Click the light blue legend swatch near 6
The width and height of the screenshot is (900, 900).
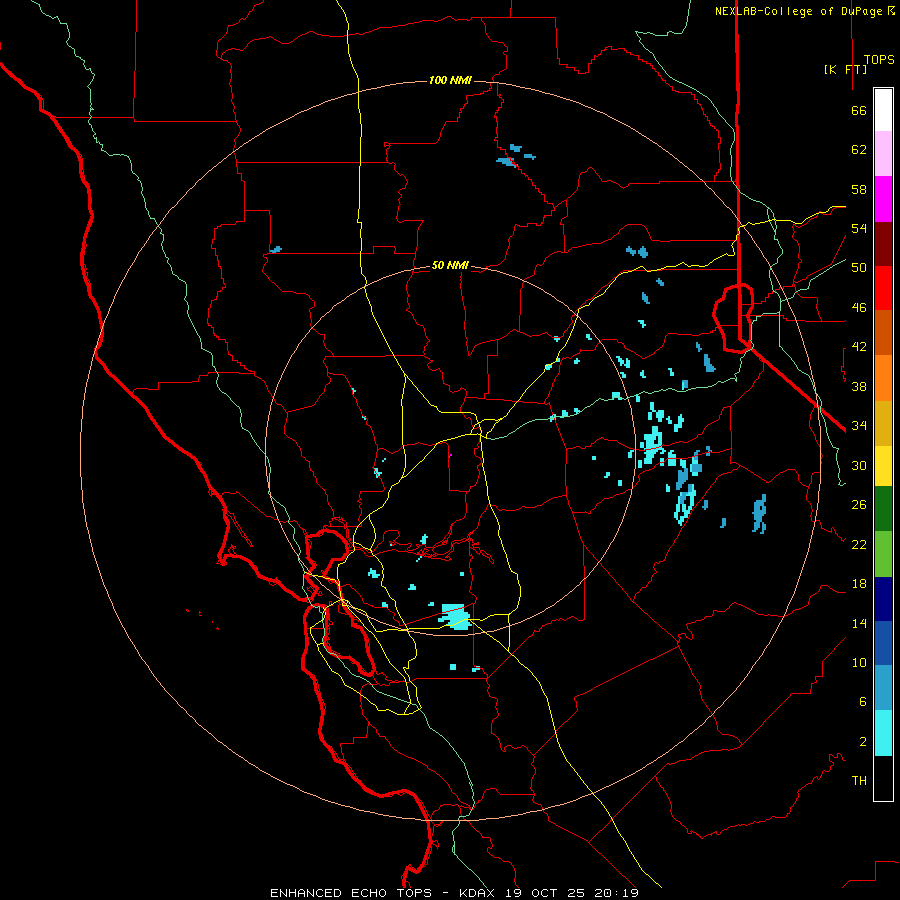pos(883,688)
